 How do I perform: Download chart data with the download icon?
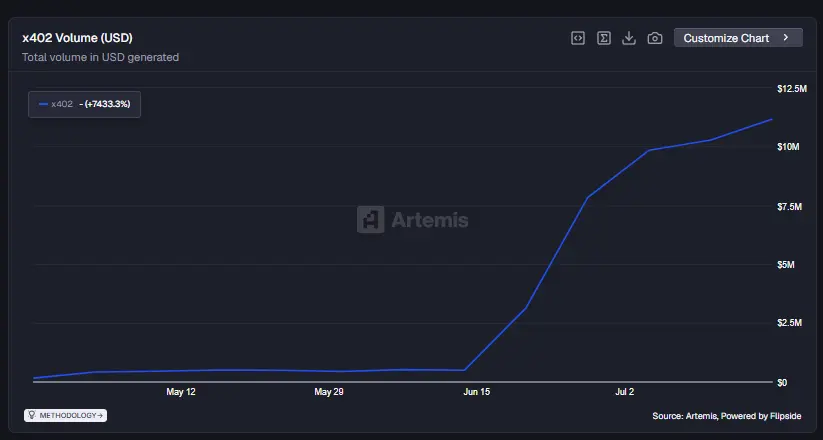pos(629,38)
